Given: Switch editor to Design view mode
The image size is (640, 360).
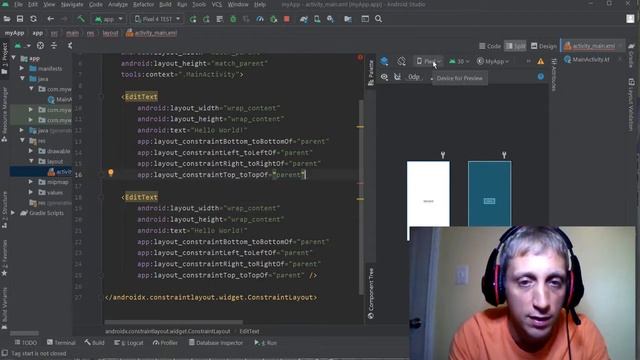Looking at the screenshot, I should 543,46.
